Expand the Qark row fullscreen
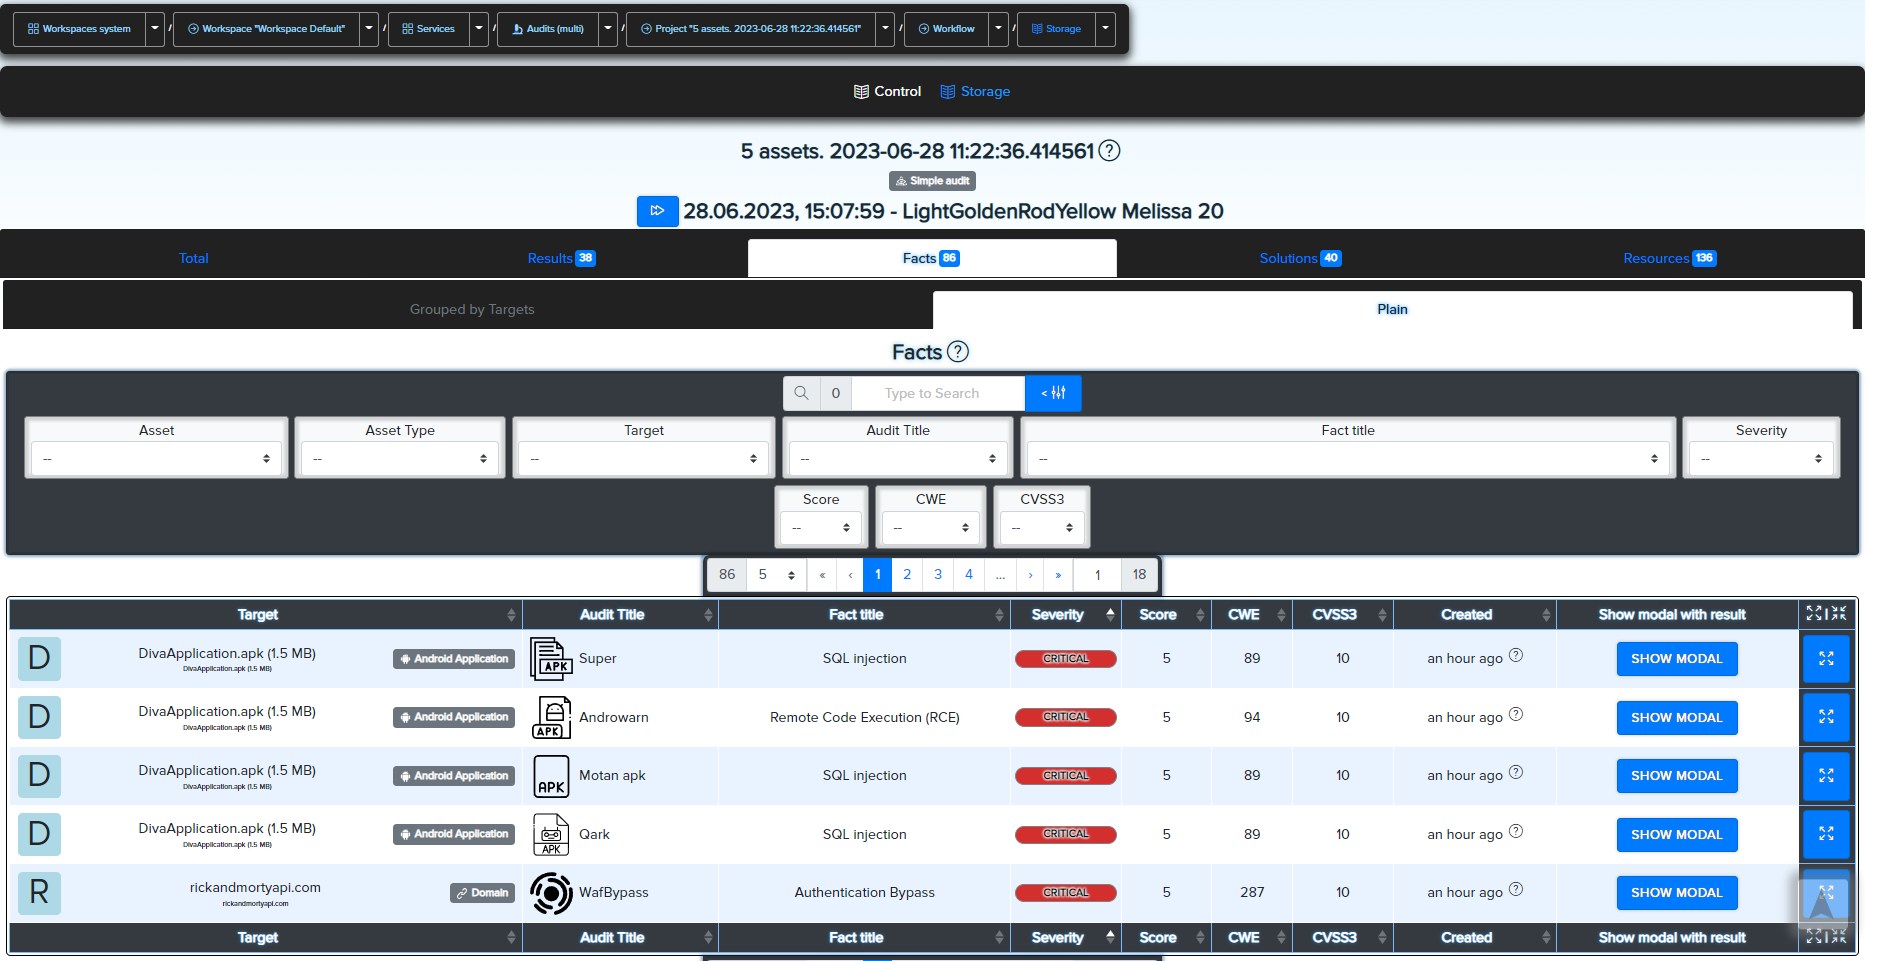The height and width of the screenshot is (961, 1877). pyautogui.click(x=1826, y=834)
